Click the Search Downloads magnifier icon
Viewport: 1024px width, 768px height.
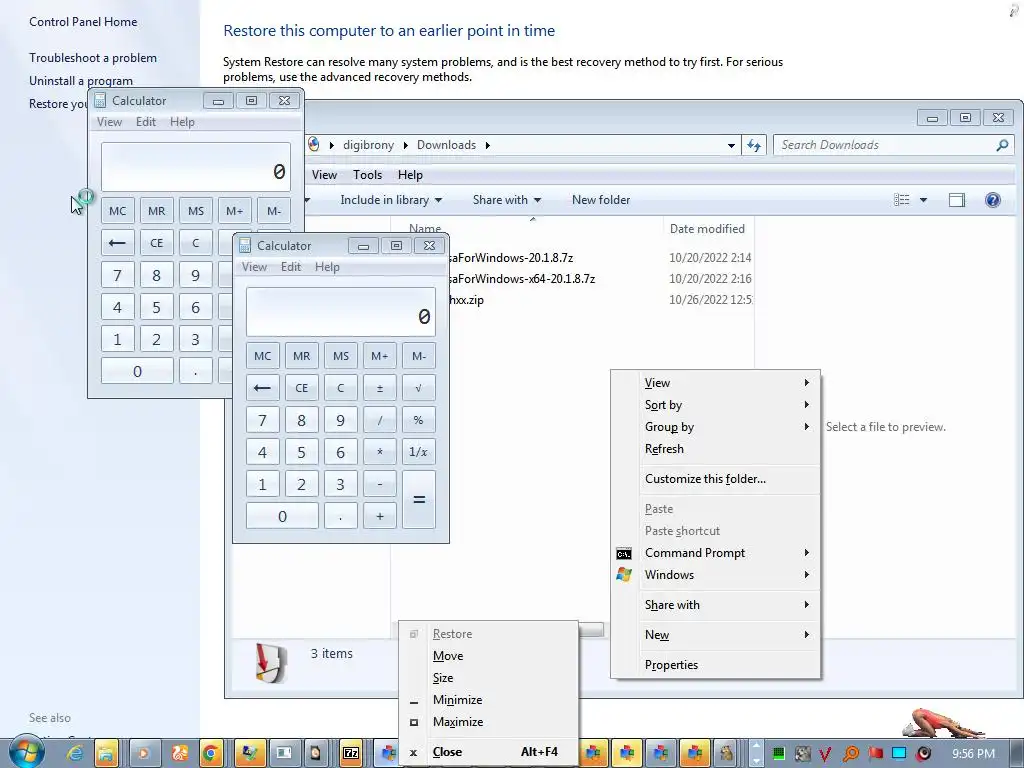(x=1002, y=145)
